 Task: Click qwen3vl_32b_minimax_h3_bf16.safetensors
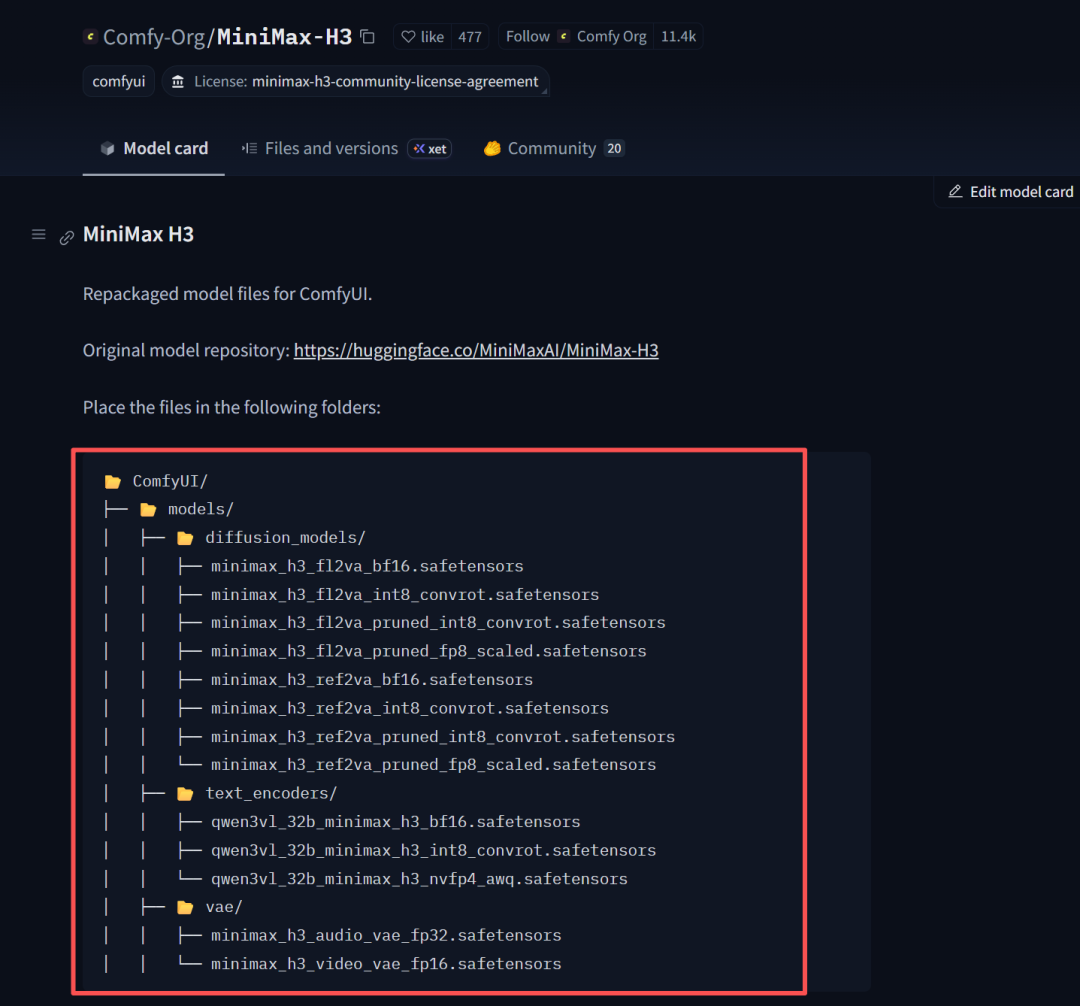[395, 822]
